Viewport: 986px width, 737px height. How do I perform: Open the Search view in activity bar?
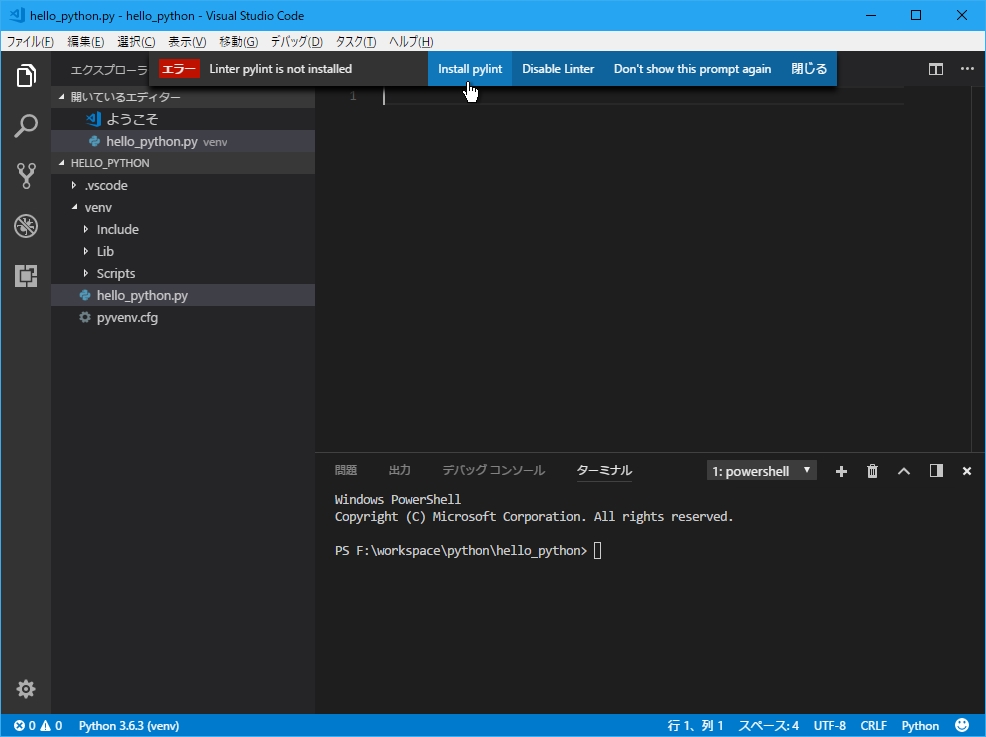pos(26,126)
